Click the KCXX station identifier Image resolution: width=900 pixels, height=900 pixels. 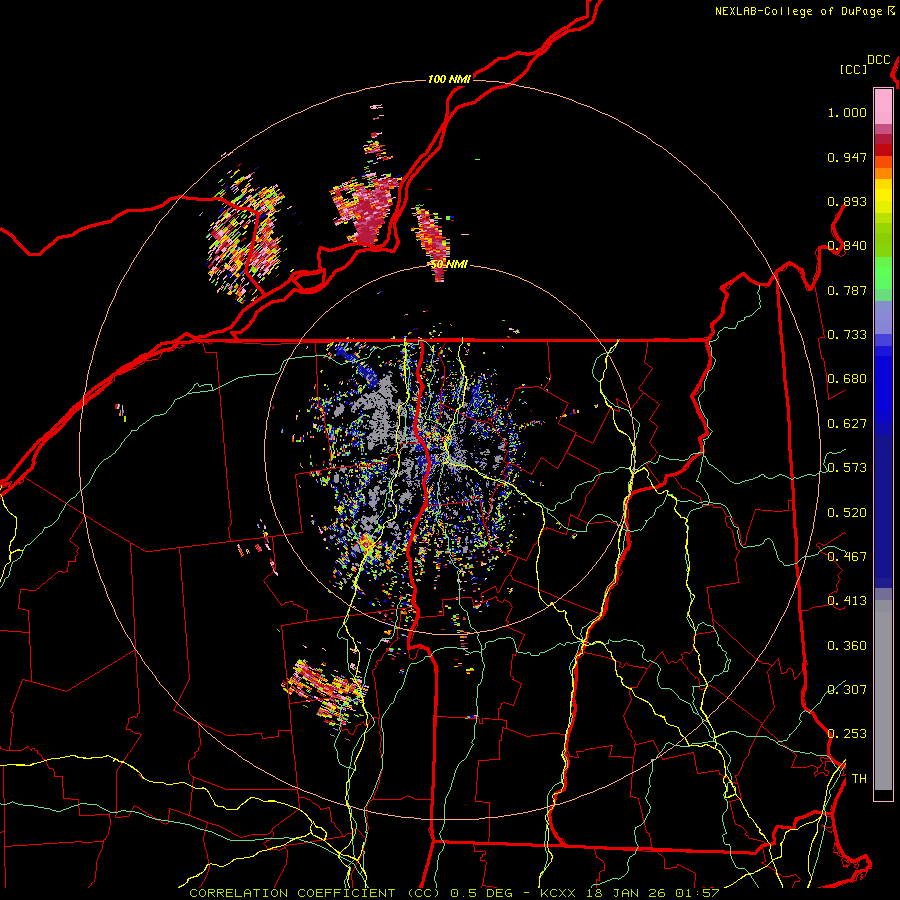[x=557, y=893]
